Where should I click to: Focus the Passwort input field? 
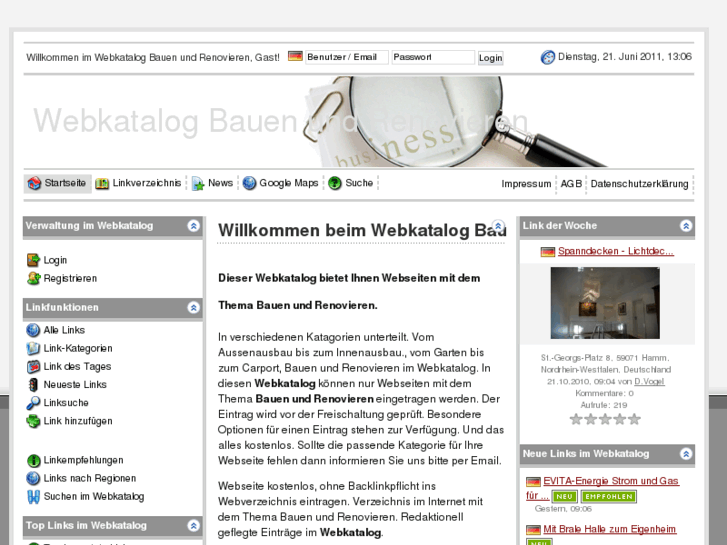433,57
